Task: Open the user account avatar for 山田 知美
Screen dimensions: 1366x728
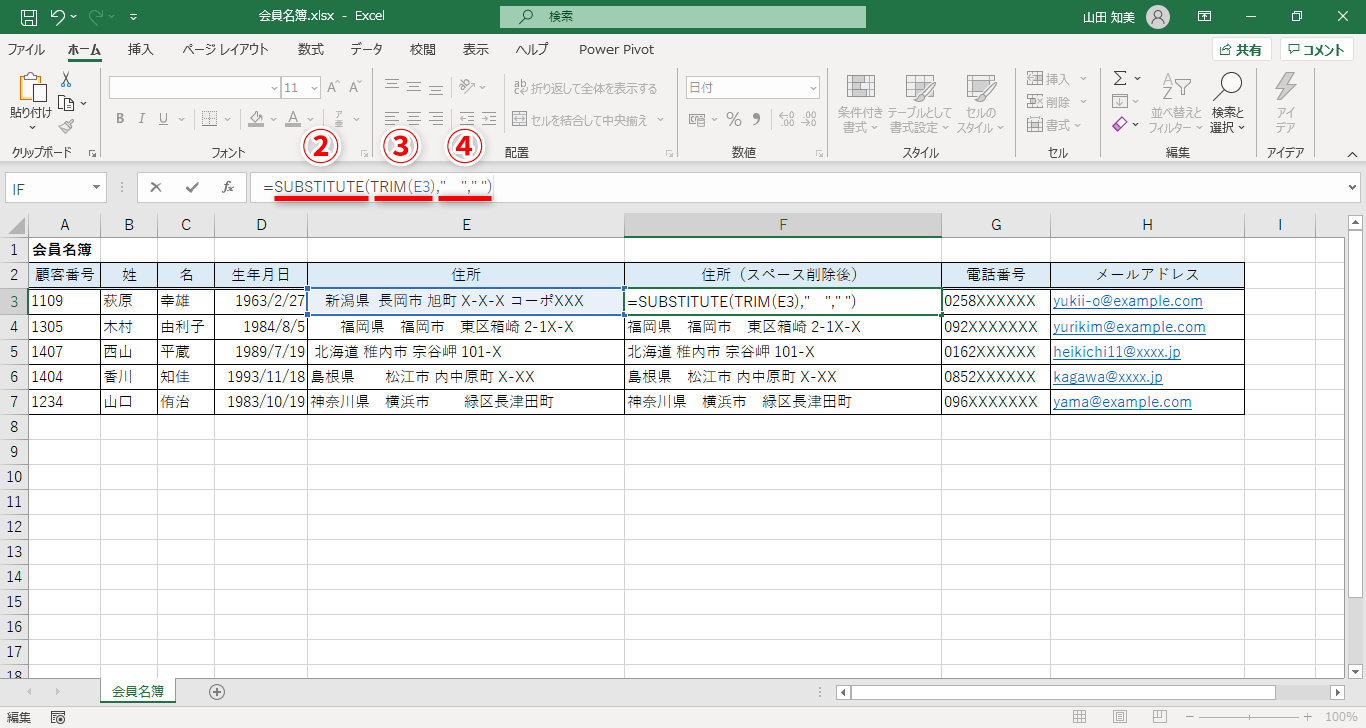Action: pyautogui.click(x=1158, y=17)
